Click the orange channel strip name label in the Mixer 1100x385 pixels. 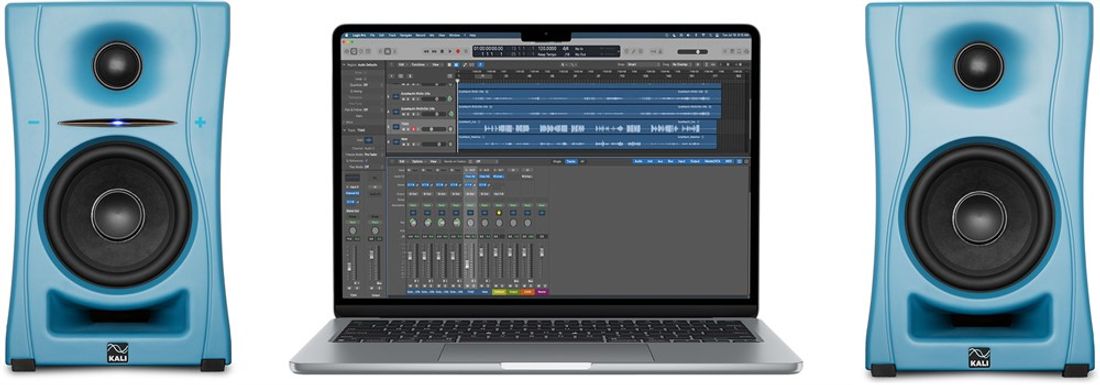coord(528,292)
